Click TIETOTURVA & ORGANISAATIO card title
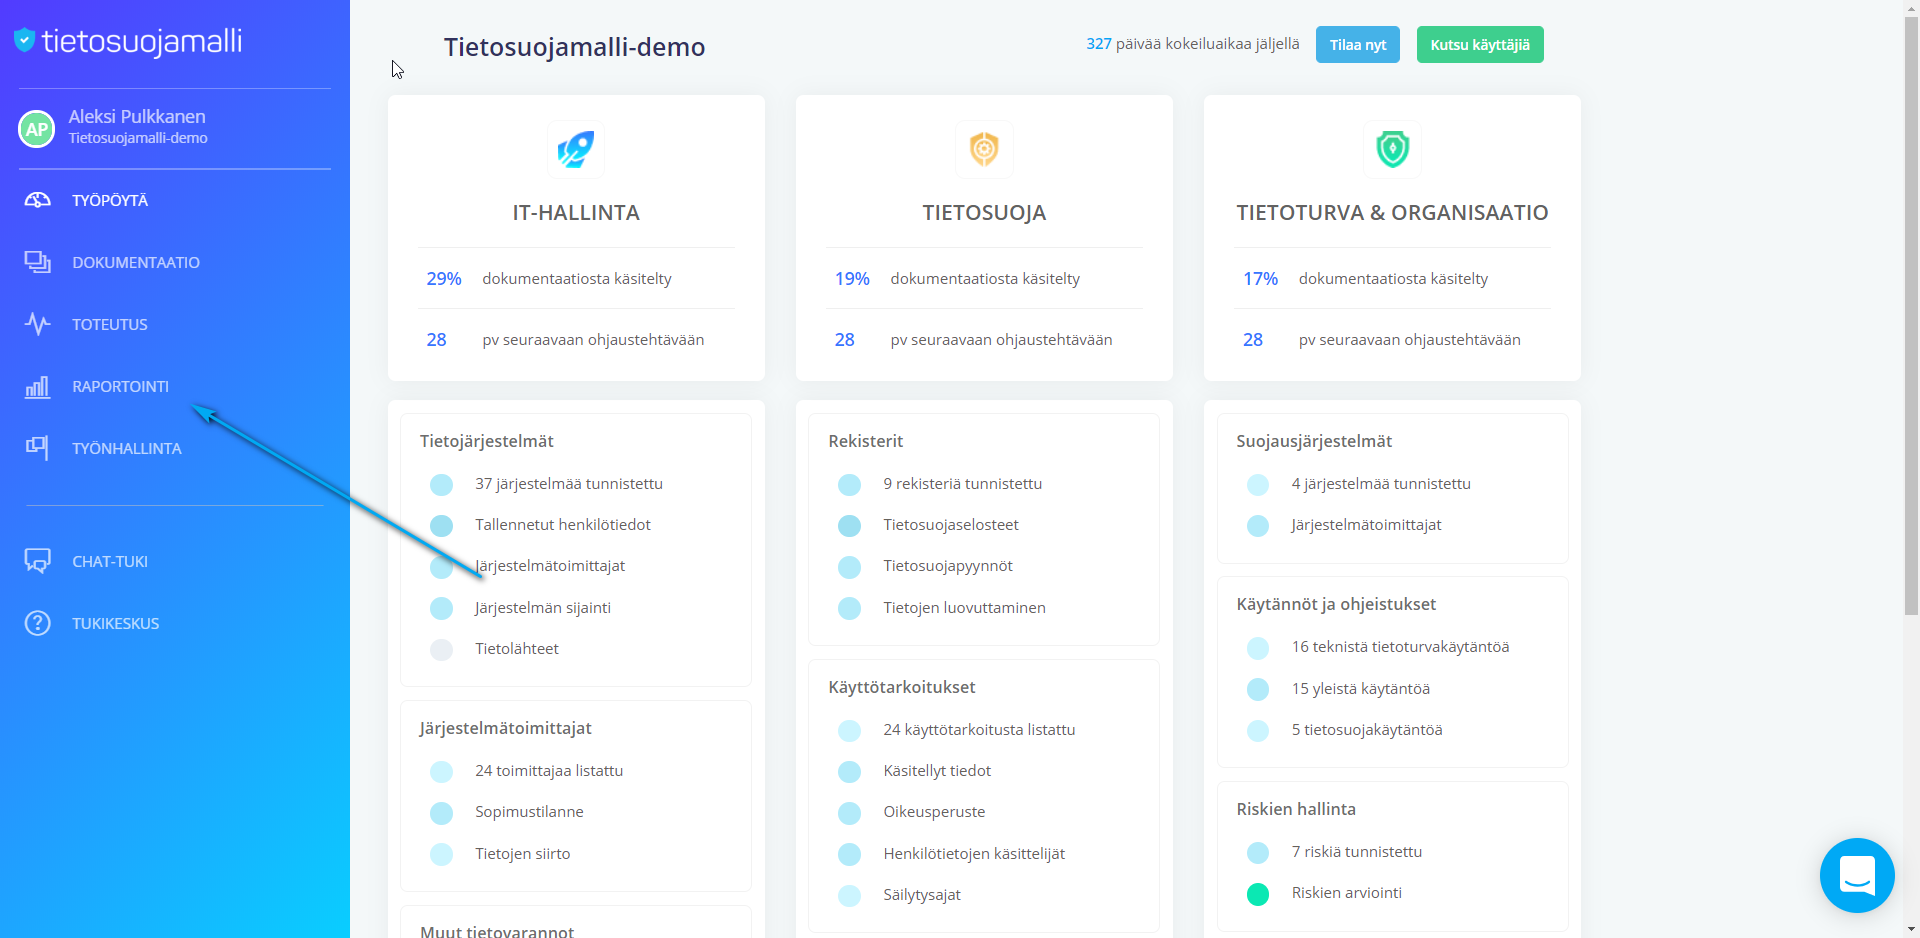Screen dimensions: 1920x938 coord(1392,212)
